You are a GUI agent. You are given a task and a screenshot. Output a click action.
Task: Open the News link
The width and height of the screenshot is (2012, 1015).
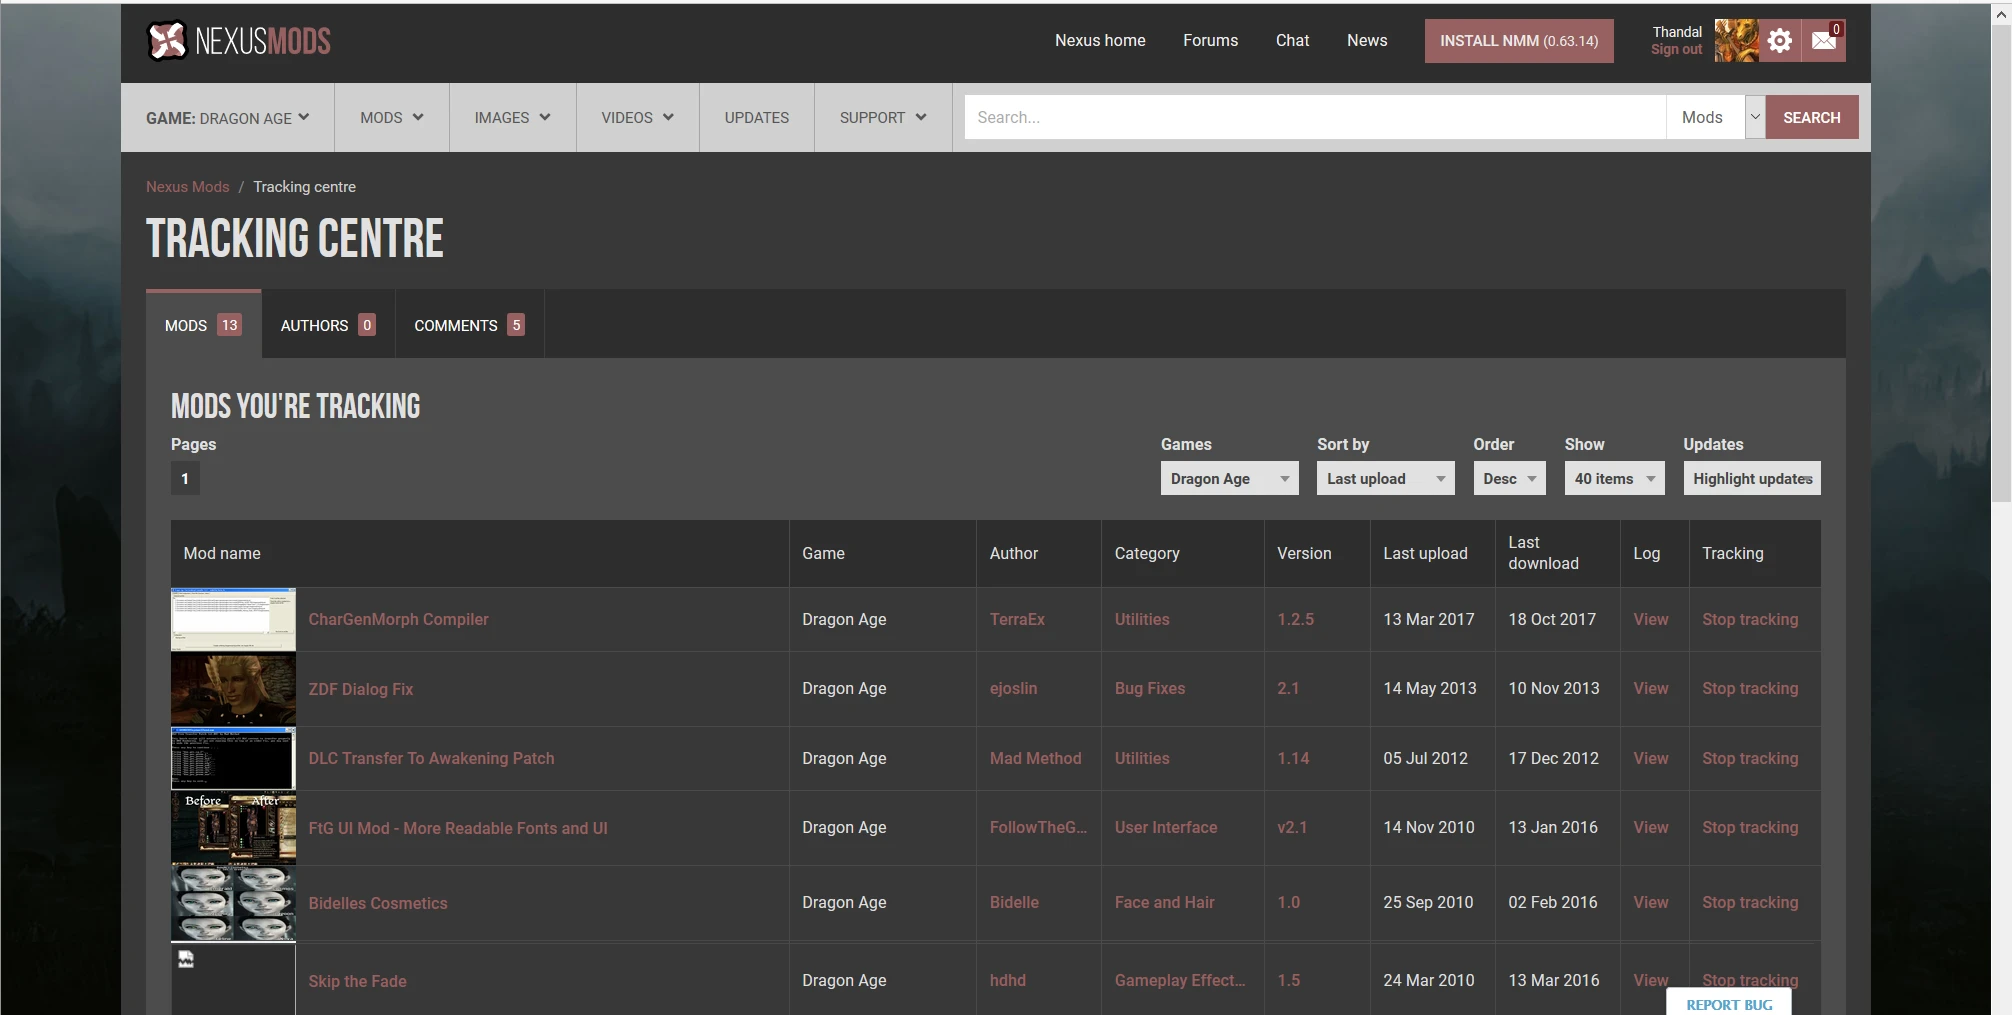pos(1367,41)
